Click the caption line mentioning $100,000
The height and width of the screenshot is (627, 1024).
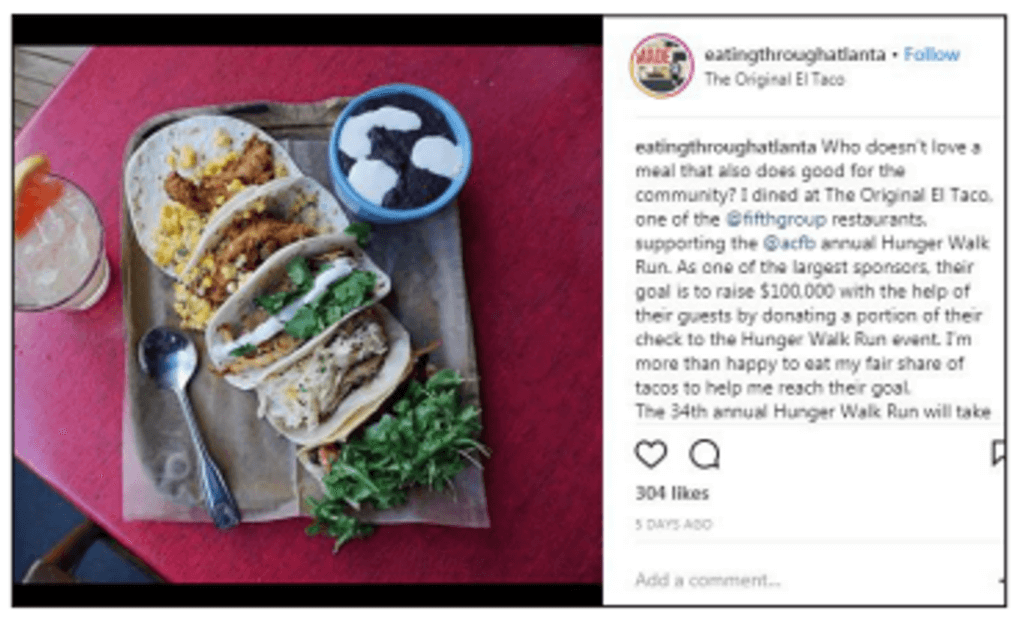click(803, 292)
